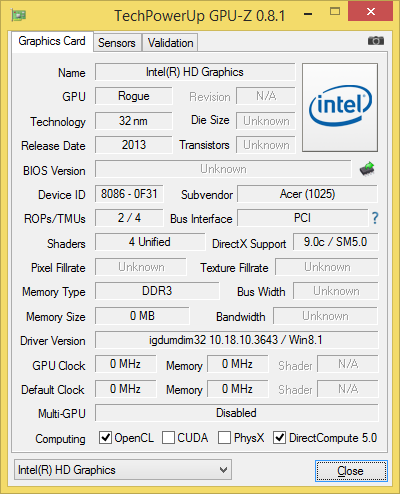This screenshot has width=400, height=494.
Task: Click the Bus Interface question mark
Action: click(375, 218)
